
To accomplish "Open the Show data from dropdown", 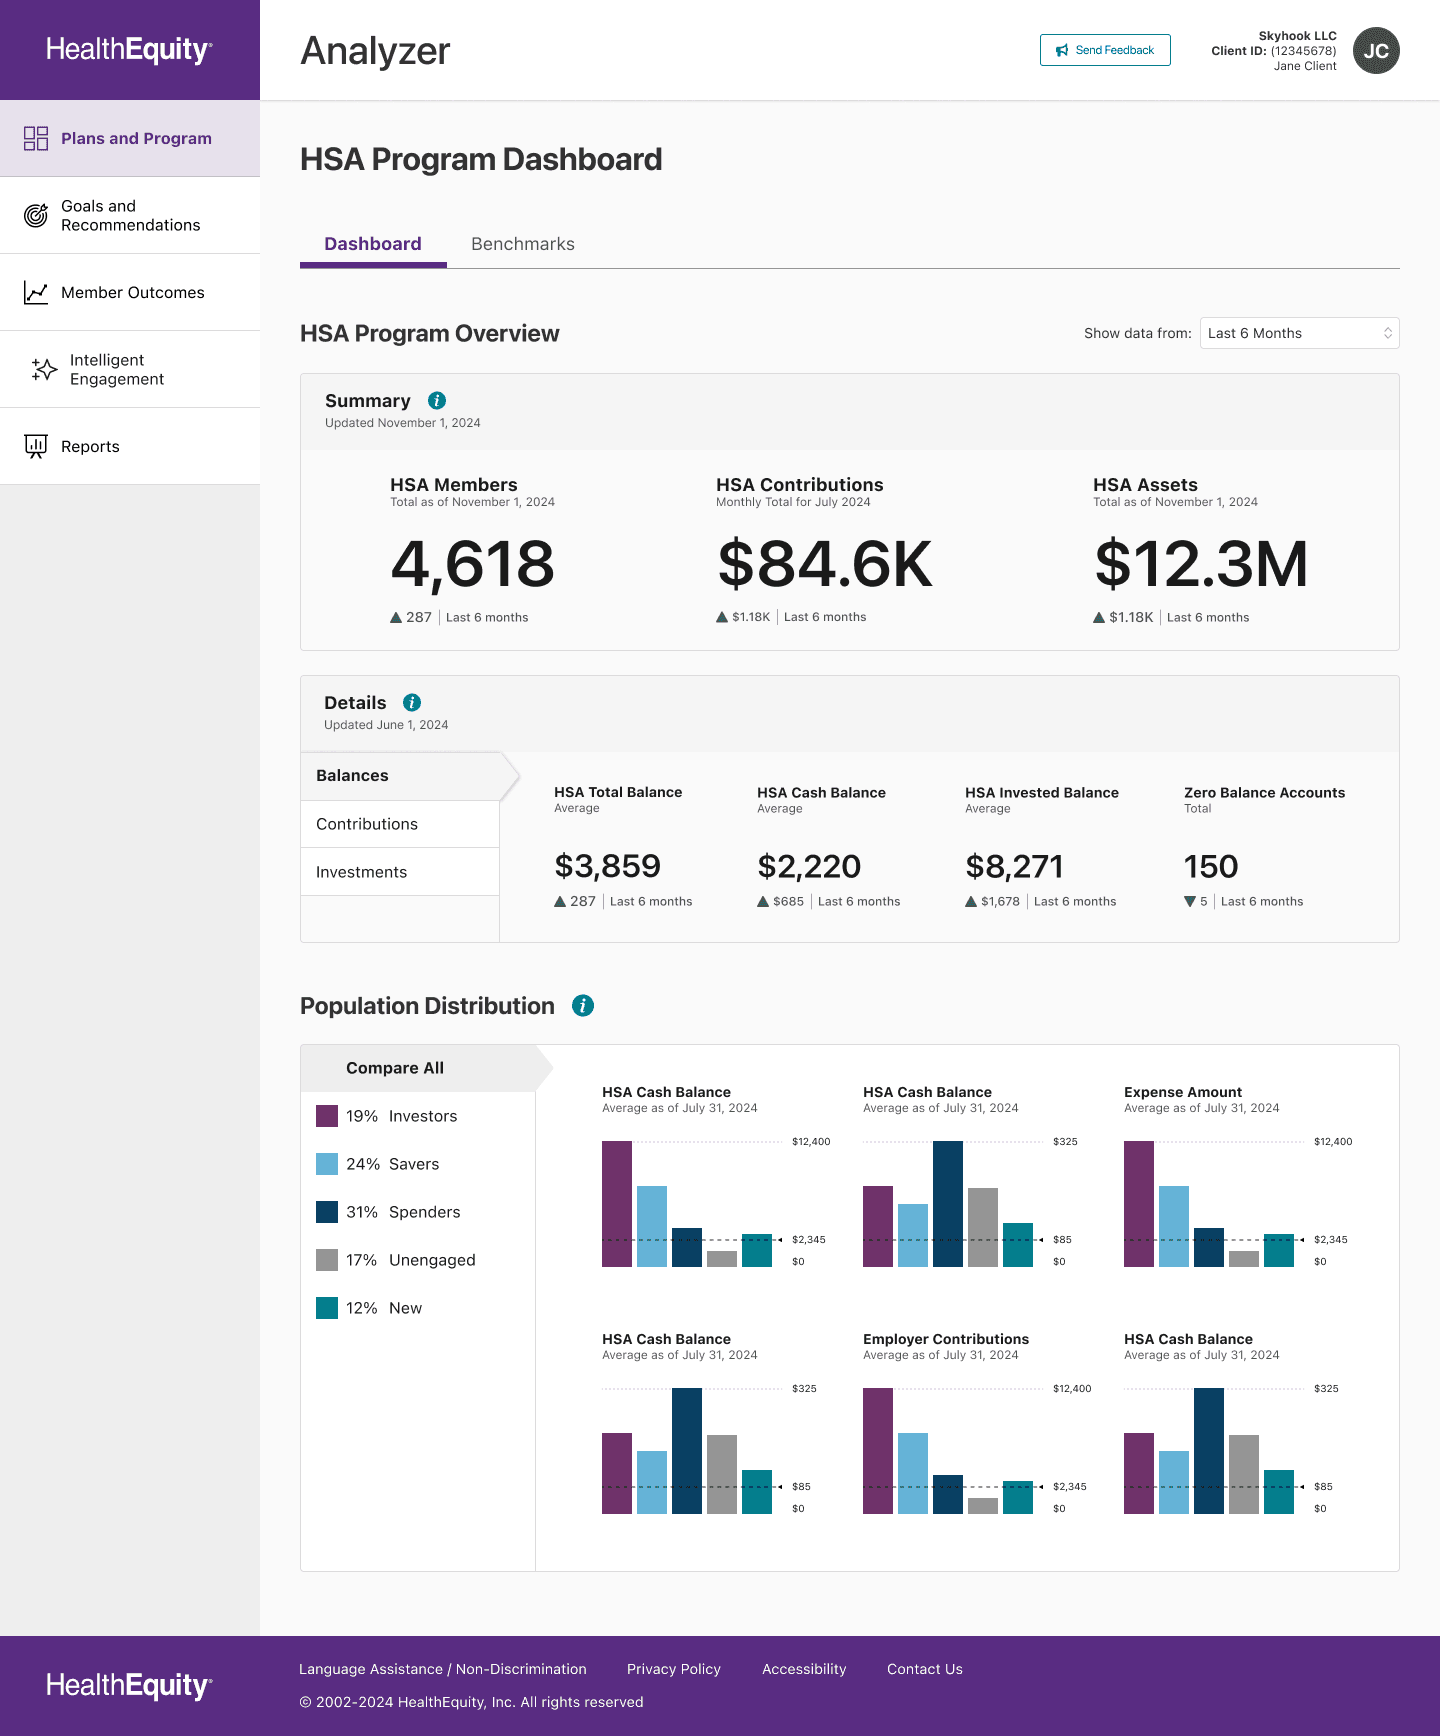I will (1299, 333).
